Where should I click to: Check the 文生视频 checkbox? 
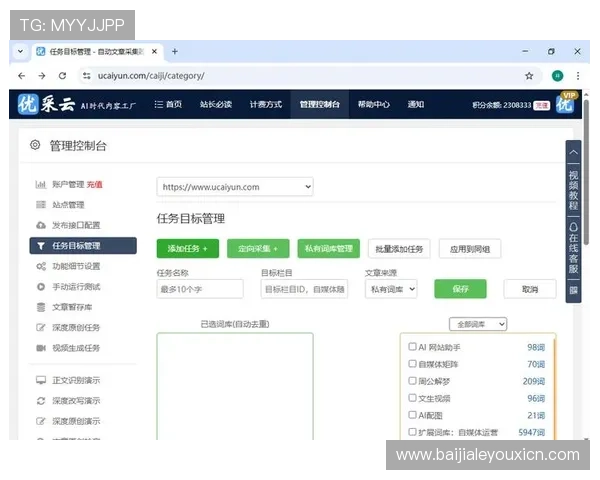tap(412, 398)
